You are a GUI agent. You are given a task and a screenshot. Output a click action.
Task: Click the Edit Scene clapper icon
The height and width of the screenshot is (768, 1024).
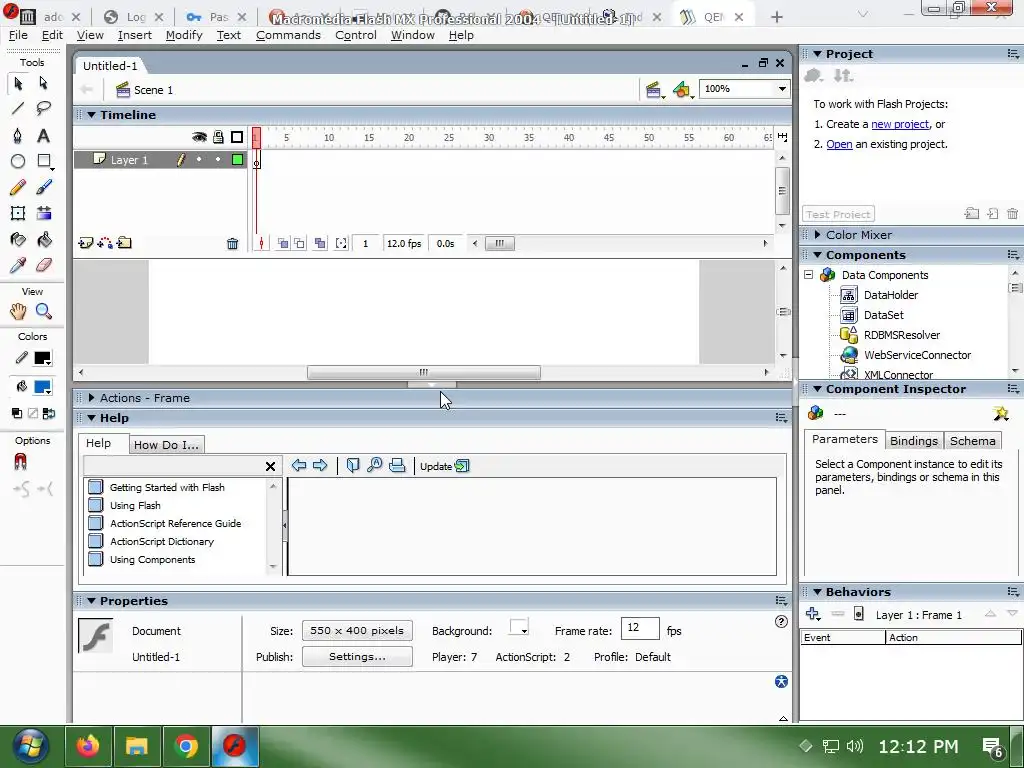(x=654, y=90)
